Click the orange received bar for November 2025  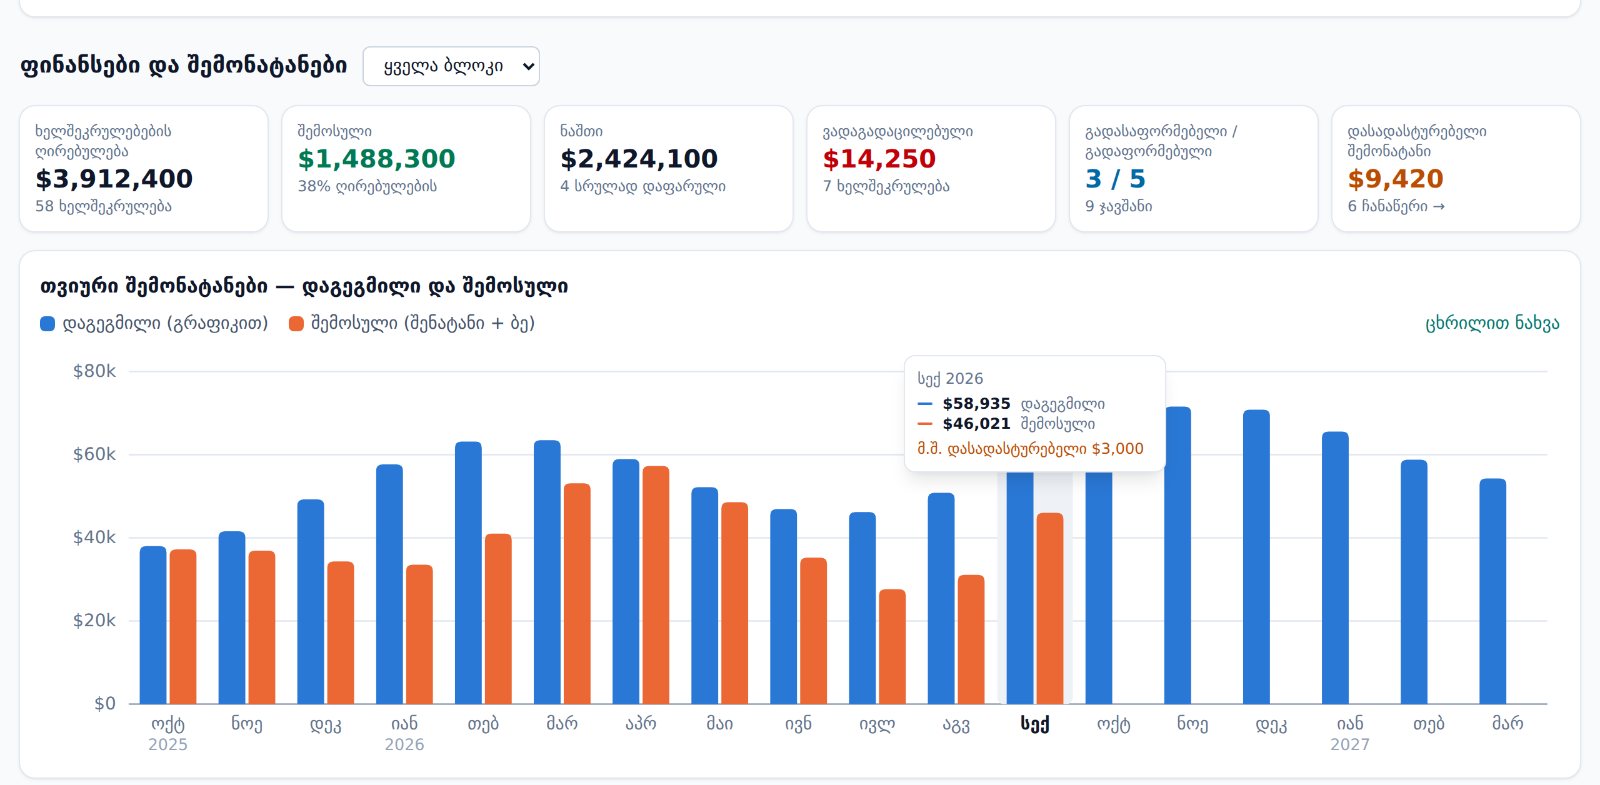coord(262,628)
